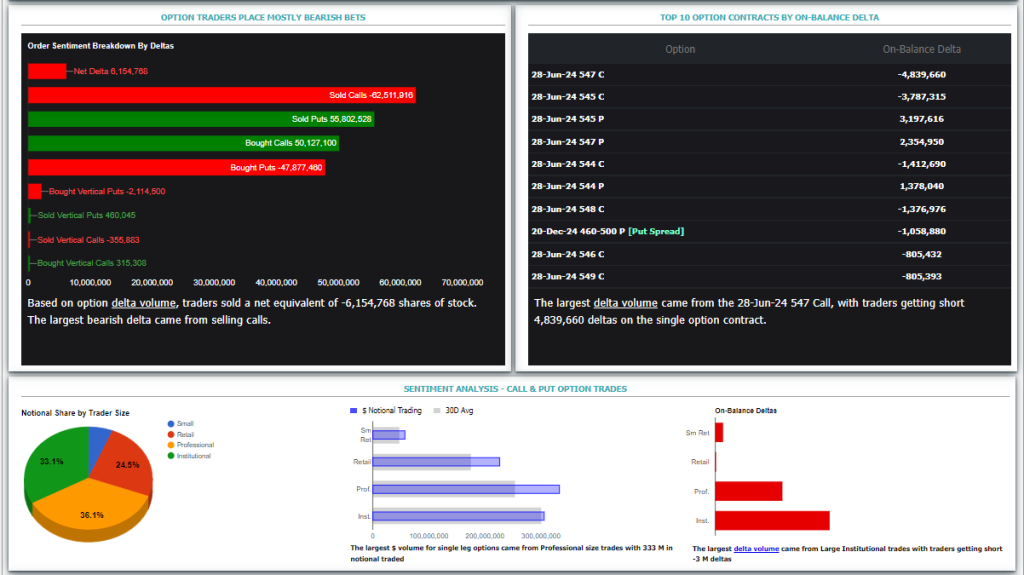Click the Sentiment Analysis section heading
This screenshot has height=575, width=1024.
[x=515, y=389]
